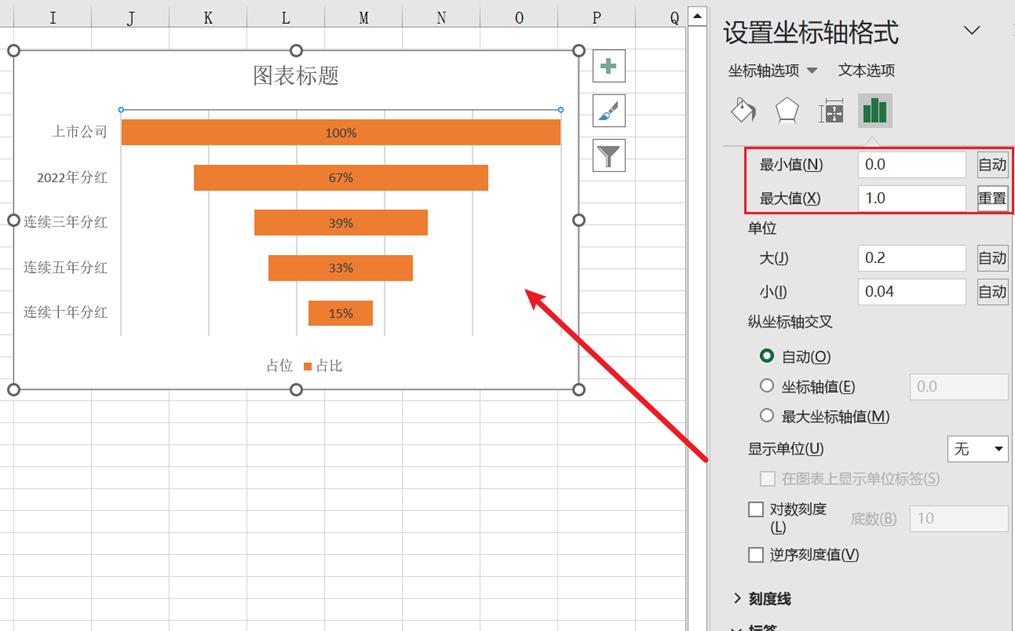
Task: Open the 显示单位 dropdown
Action: click(977, 448)
